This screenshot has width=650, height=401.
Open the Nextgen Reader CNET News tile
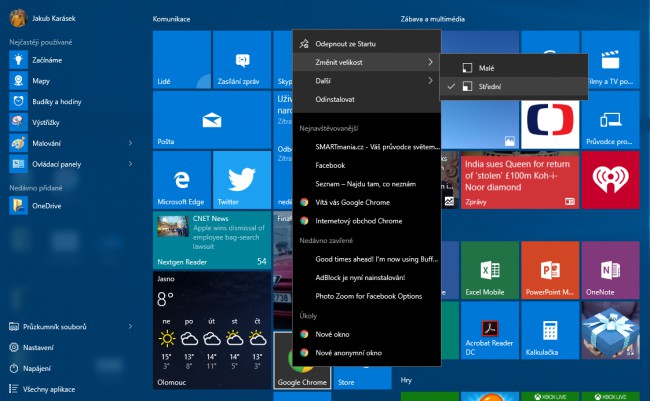tap(212, 240)
